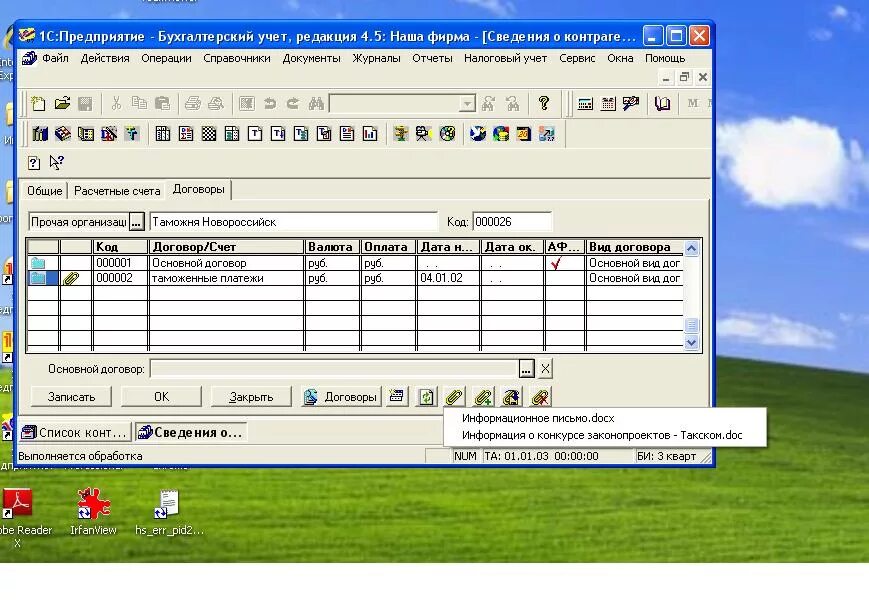Click the context help arrow-question icon

(57, 162)
